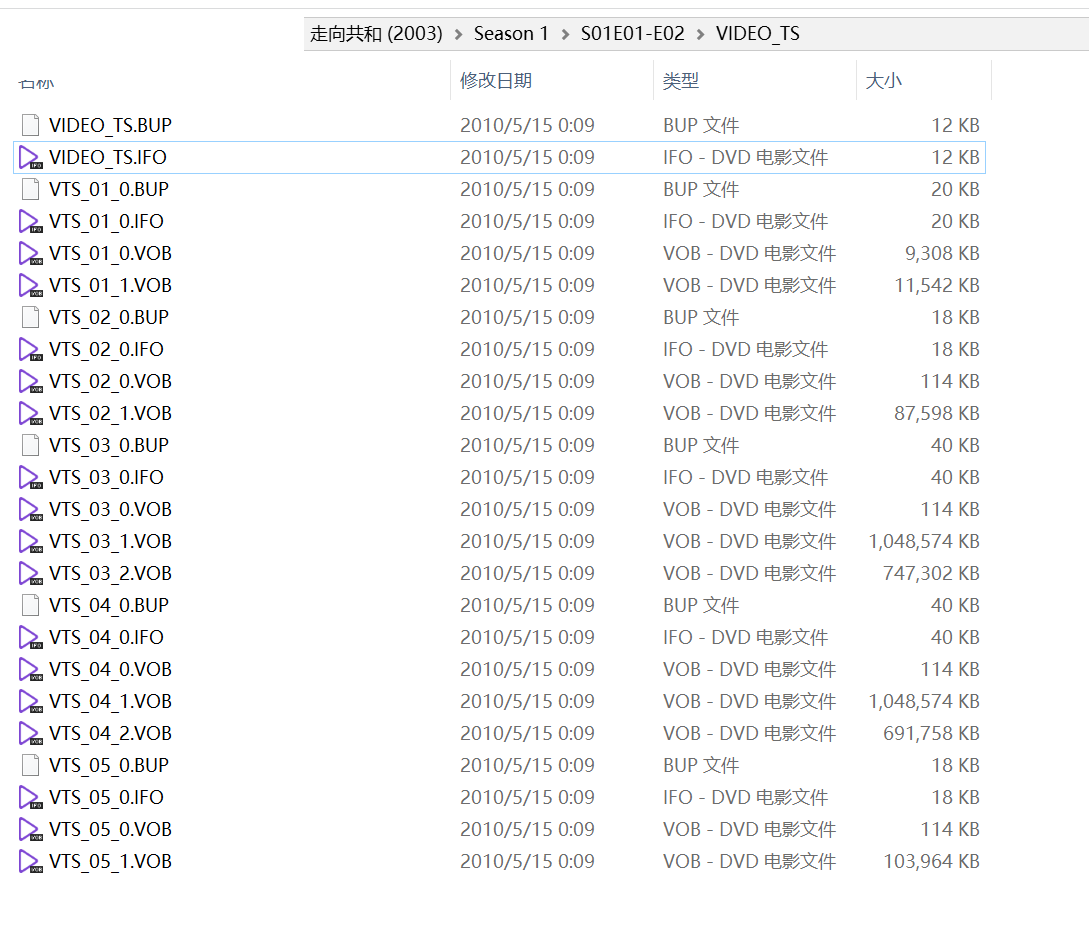Click the 11,542 KB size value
The width and height of the screenshot is (1089, 925).
[937, 285]
